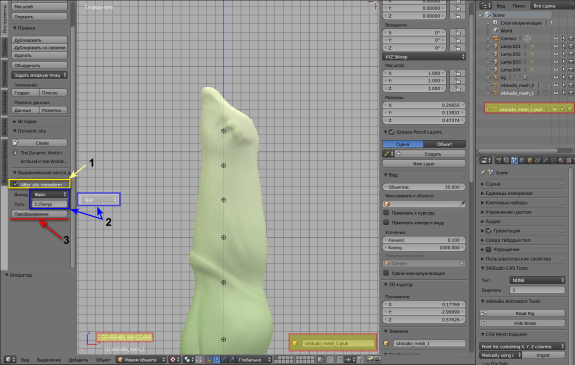Toggle the 3D manipulator widget

[x=208, y=359]
